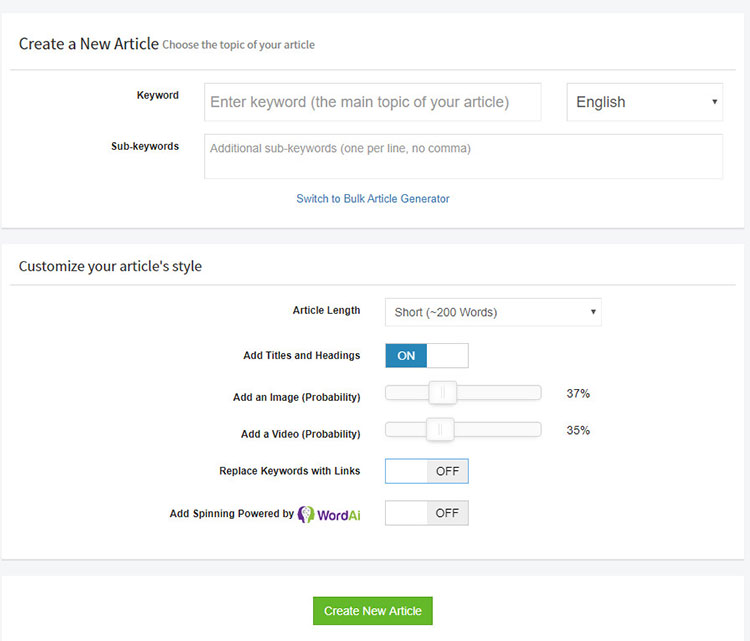Open the English language dropdown
750x641 pixels.
pos(644,102)
